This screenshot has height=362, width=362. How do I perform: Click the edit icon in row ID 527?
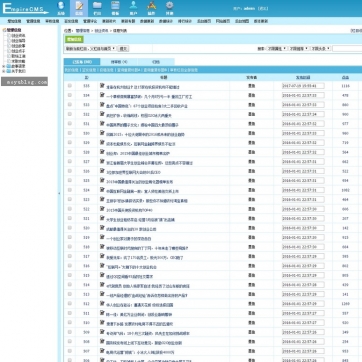(x=102, y=161)
